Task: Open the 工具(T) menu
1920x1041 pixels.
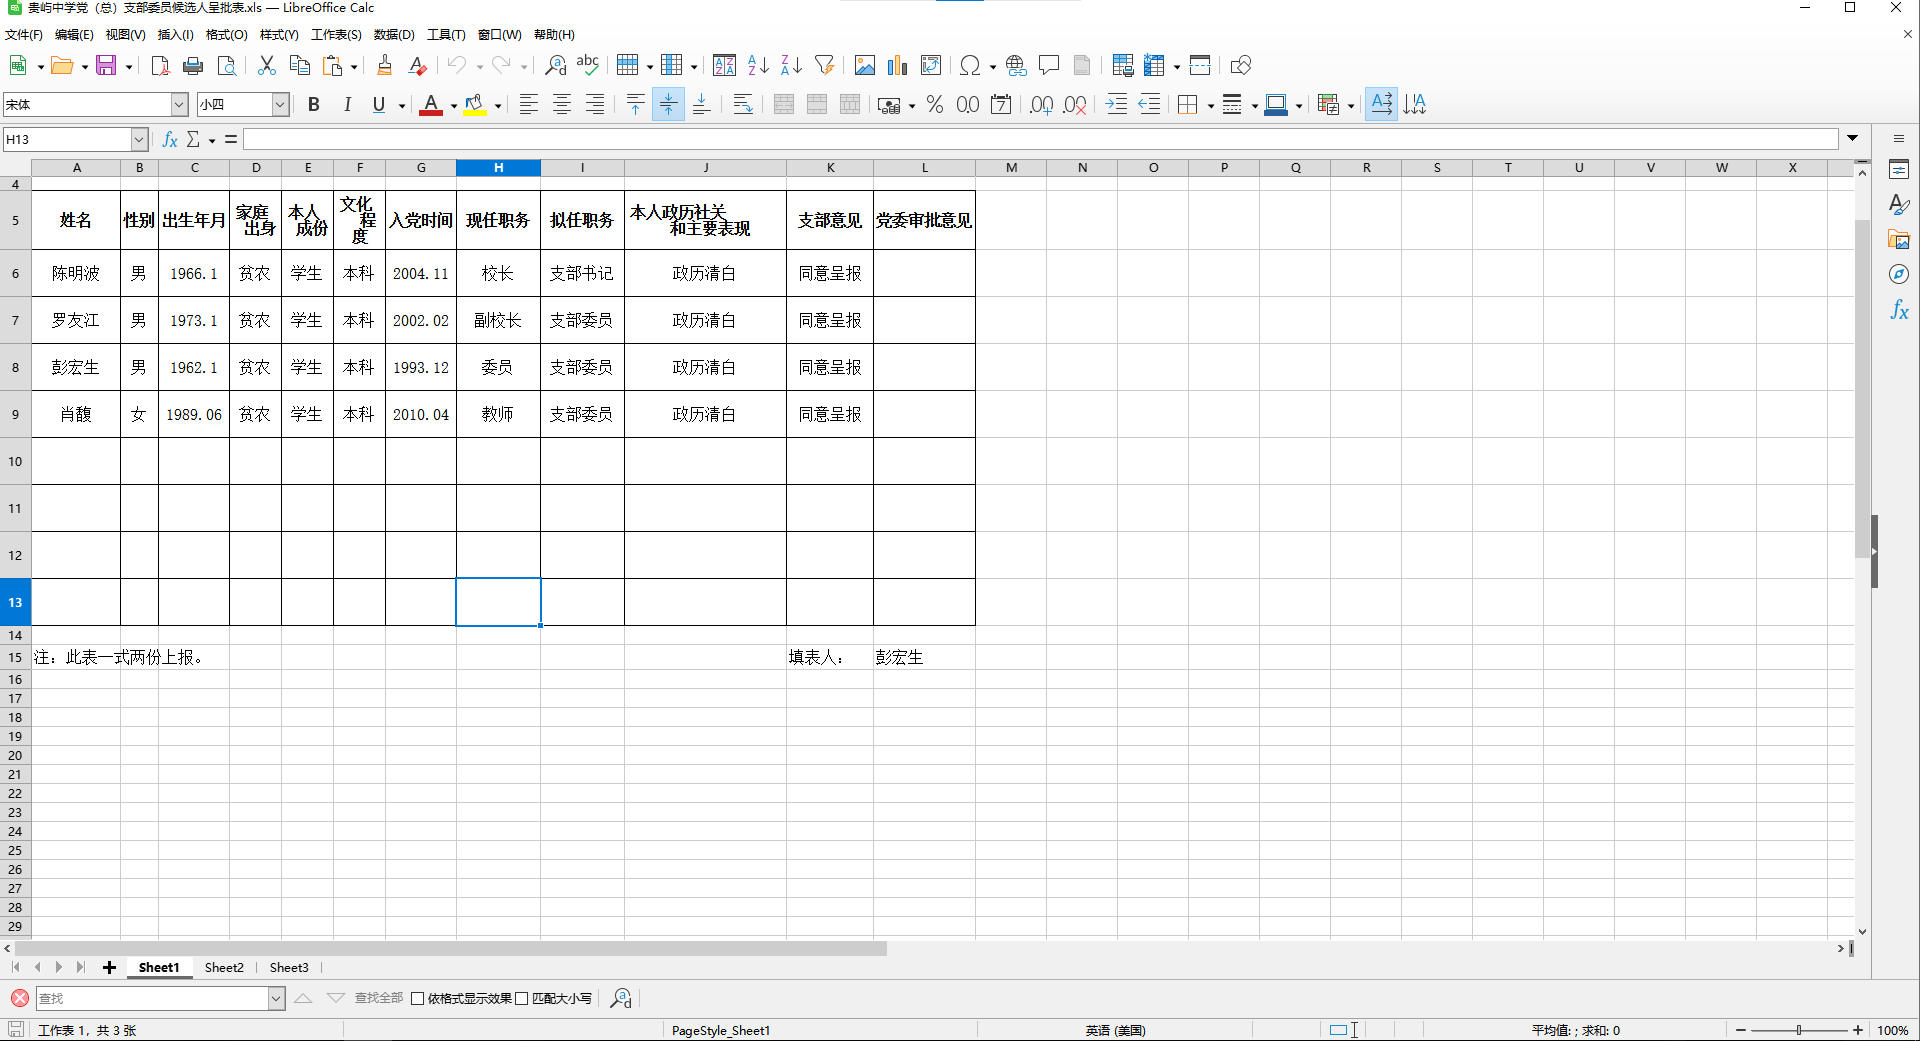Action: point(446,35)
